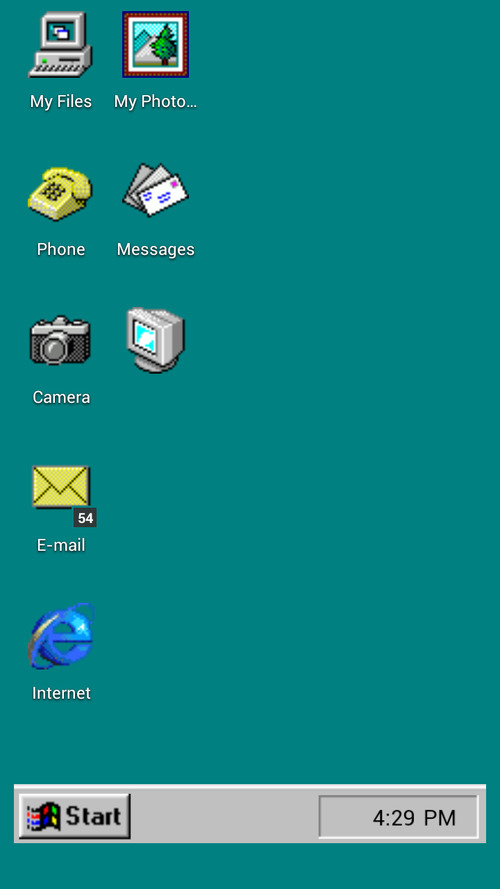This screenshot has width=500, height=889.
Task: Select the "E-mail" text label
Action: [x=61, y=545]
